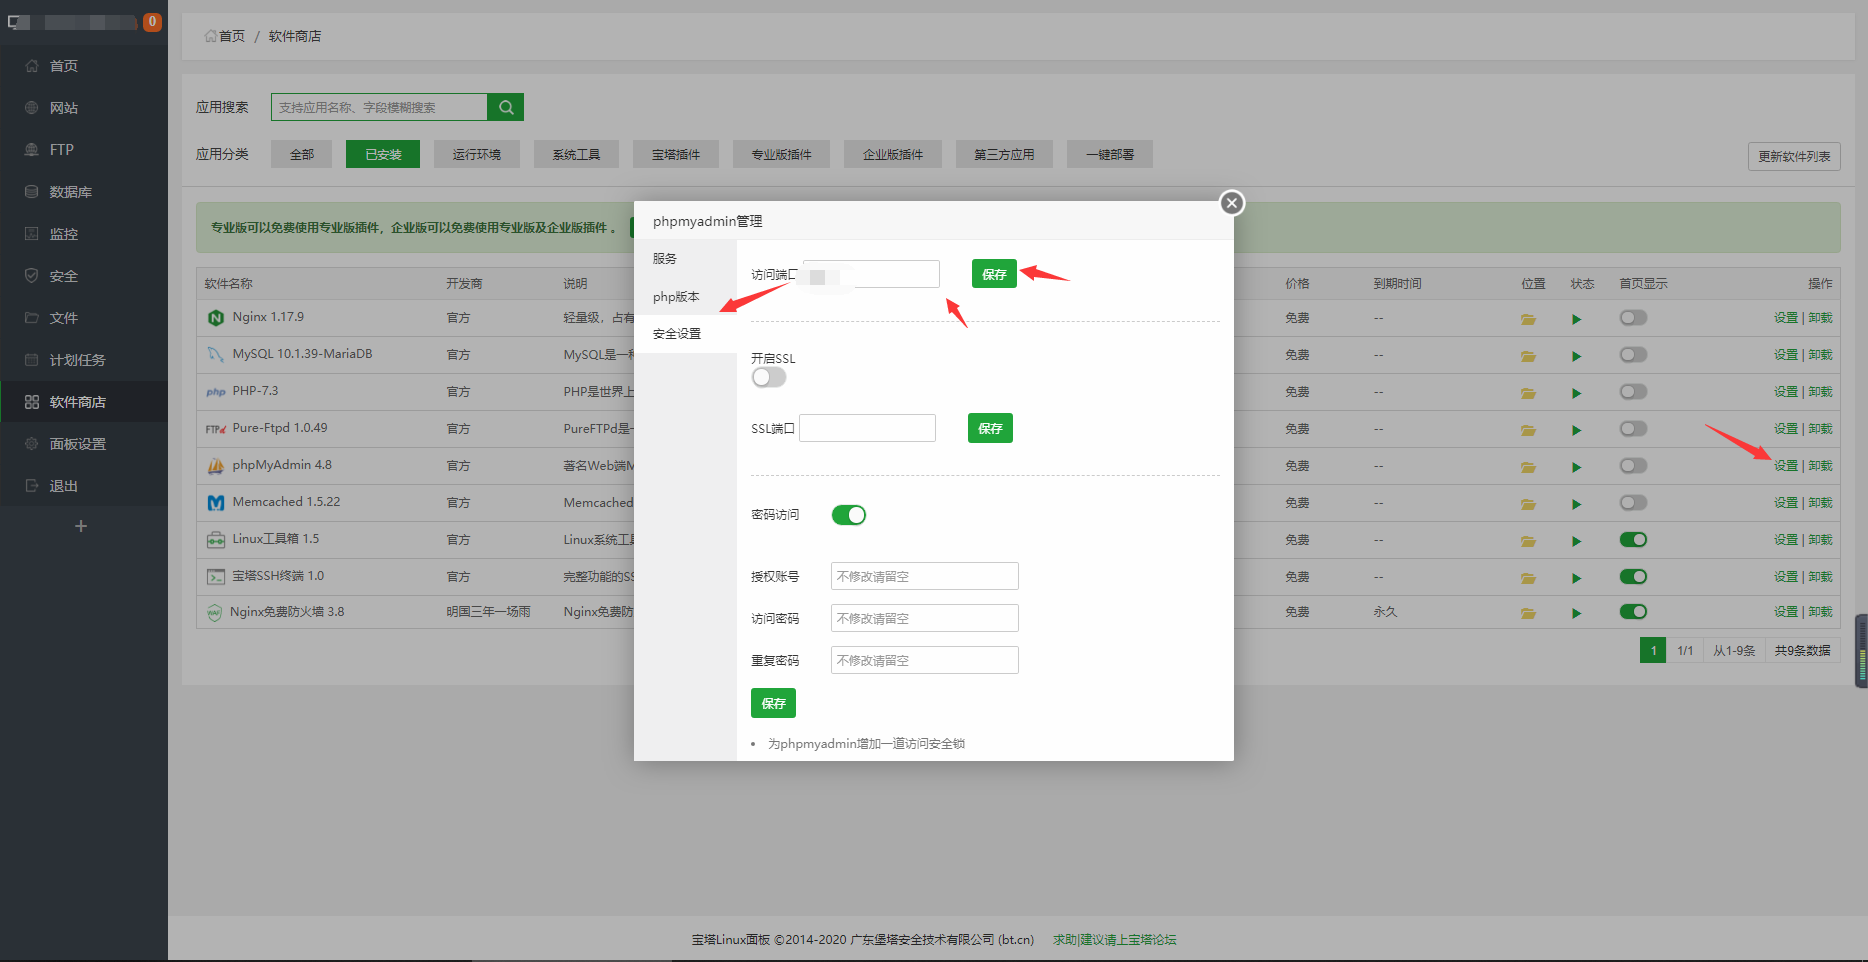Toggle homepage display for Nginx 1.17.9
Image resolution: width=1868 pixels, height=962 pixels.
(x=1633, y=318)
